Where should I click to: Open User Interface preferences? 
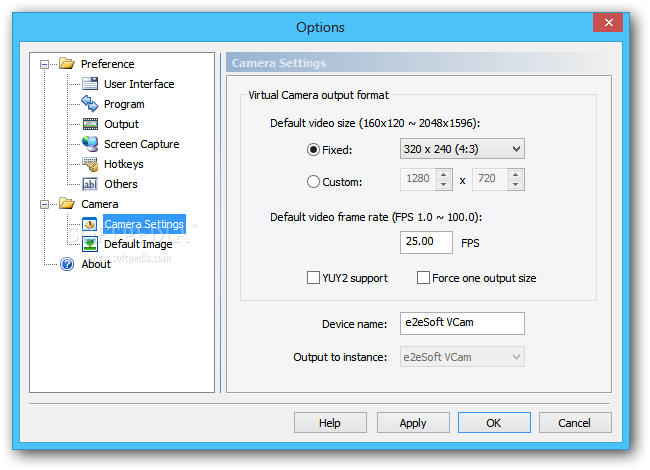(x=139, y=84)
